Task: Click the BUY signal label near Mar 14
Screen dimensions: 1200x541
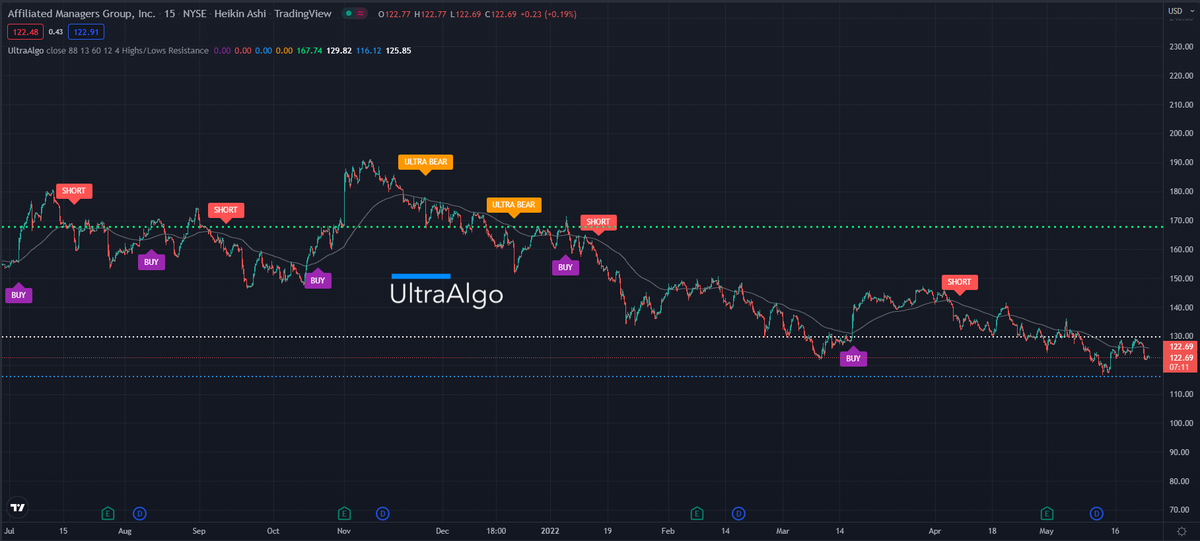Action: (x=853, y=358)
